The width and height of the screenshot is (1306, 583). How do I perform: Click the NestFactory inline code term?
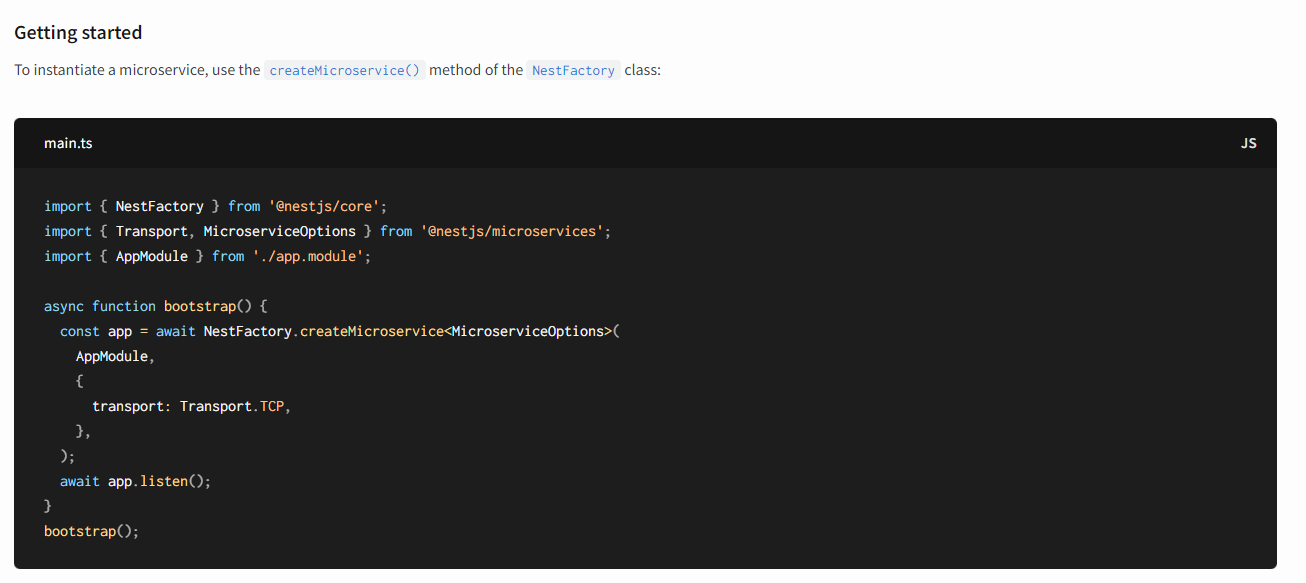(573, 70)
